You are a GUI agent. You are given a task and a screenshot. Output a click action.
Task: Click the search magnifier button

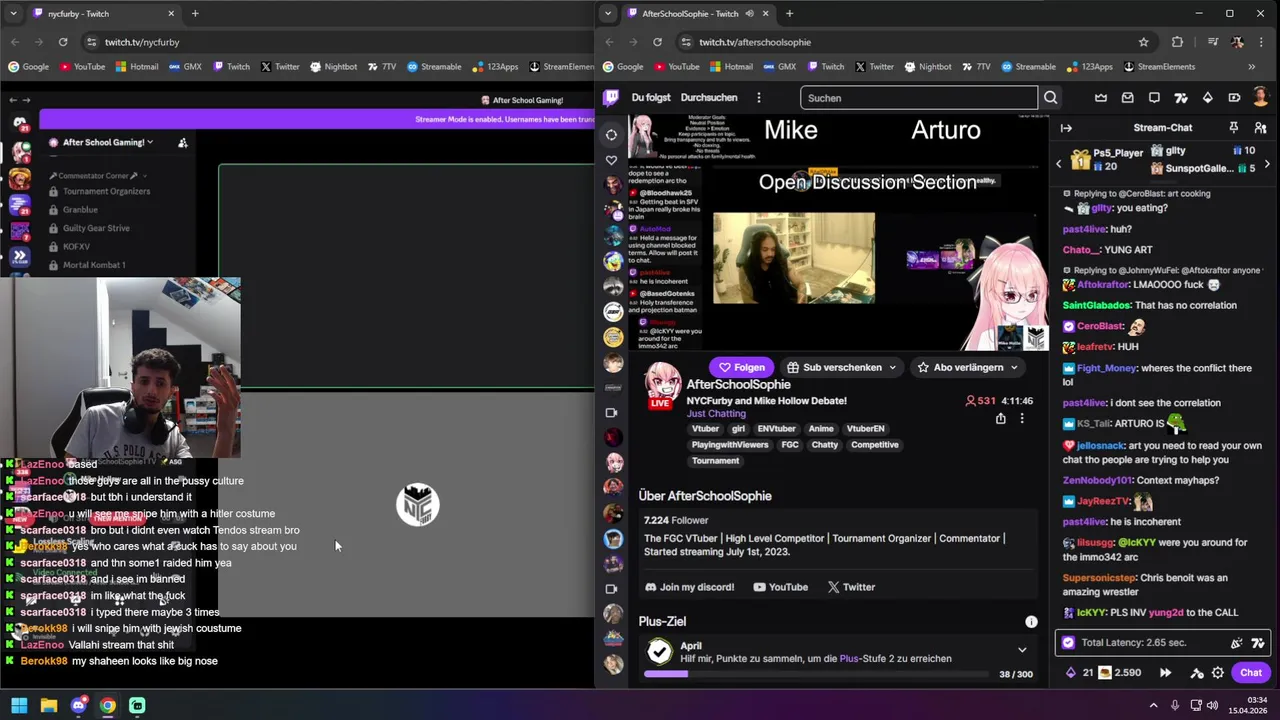(1050, 98)
